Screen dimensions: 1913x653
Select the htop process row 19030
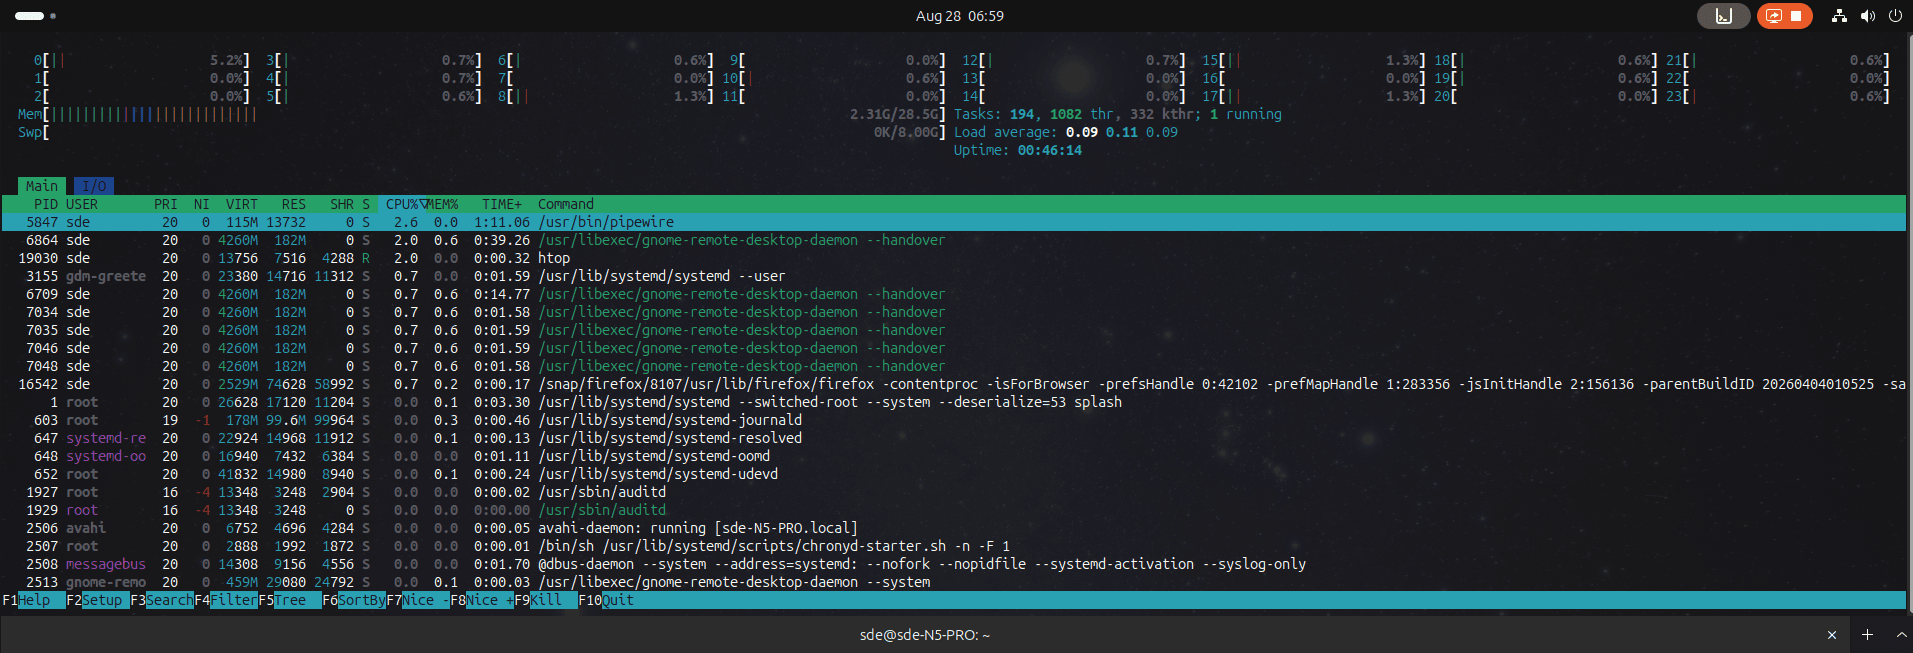tap(954, 258)
